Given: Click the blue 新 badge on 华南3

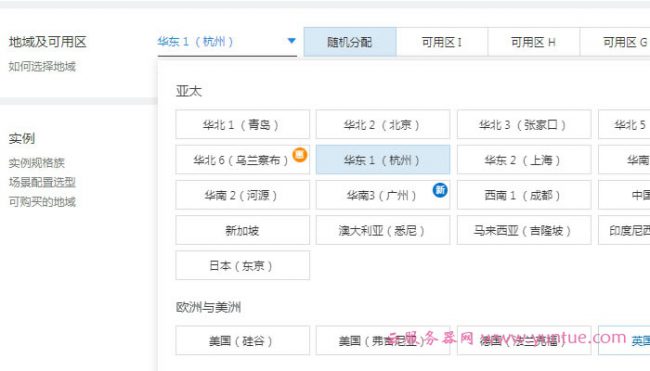Looking at the screenshot, I should coord(440,190).
